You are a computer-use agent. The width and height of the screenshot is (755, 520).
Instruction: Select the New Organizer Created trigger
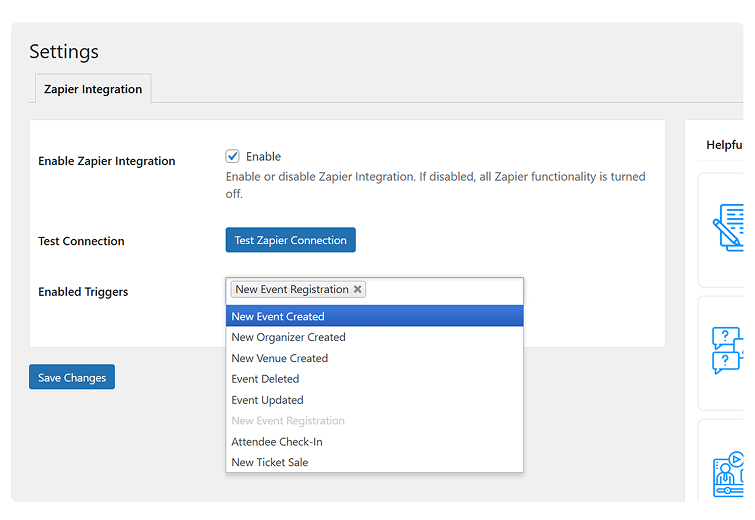(375, 337)
